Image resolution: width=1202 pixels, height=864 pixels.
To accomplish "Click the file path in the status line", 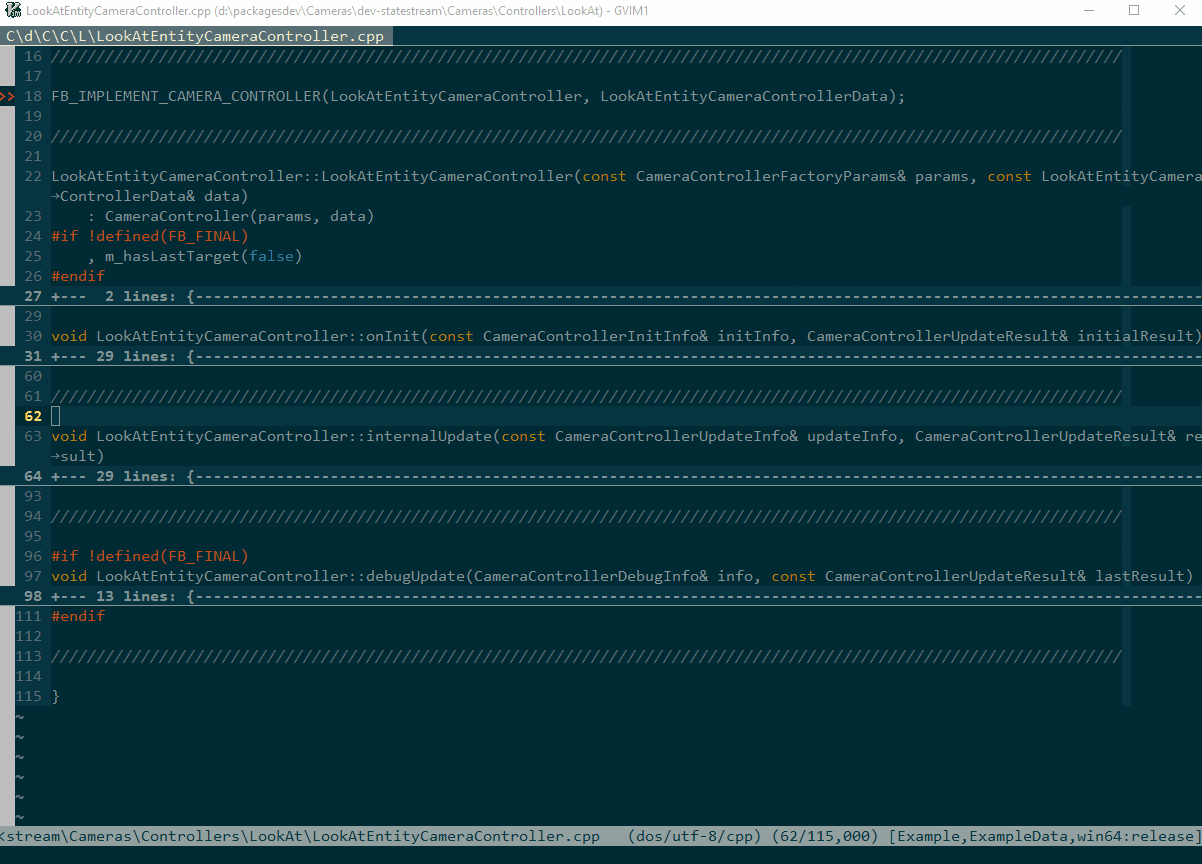I will coord(300,836).
